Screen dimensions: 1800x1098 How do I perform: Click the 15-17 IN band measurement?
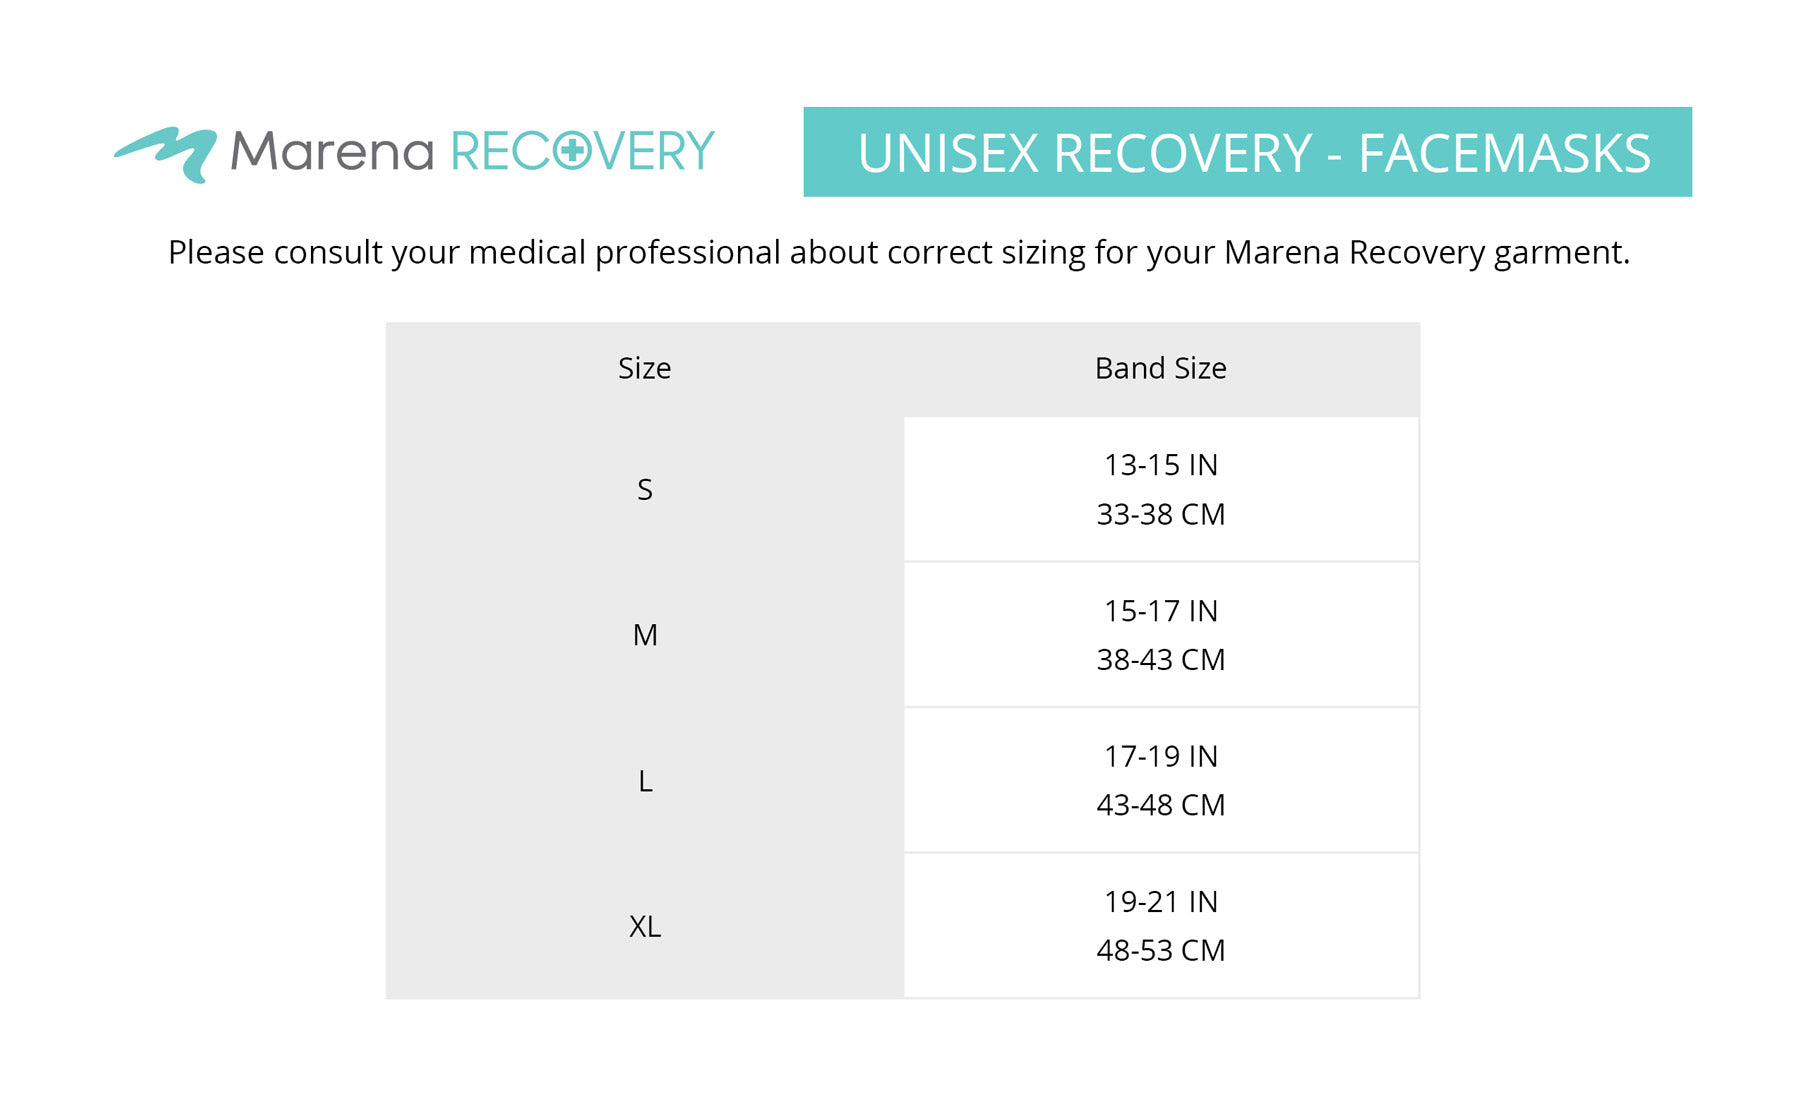[1160, 611]
